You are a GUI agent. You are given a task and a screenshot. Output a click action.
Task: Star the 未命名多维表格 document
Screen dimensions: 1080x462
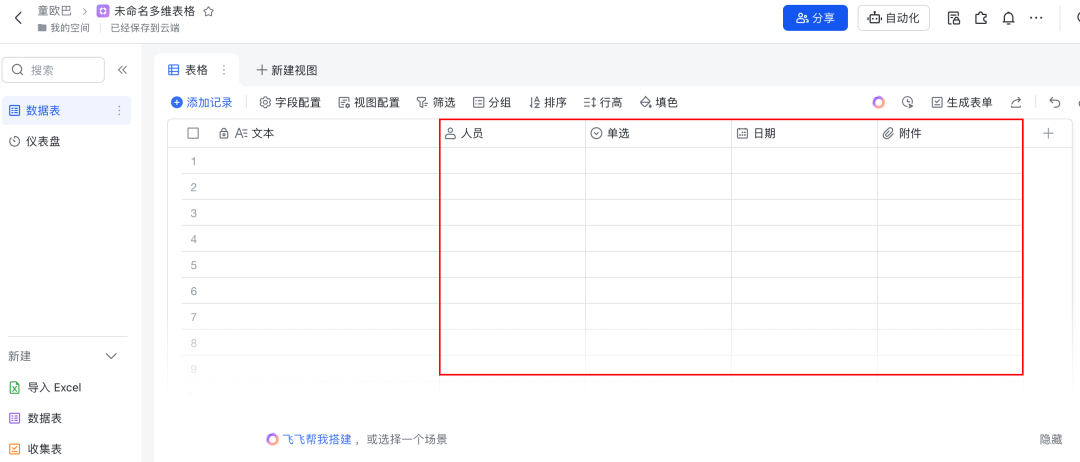pos(209,11)
